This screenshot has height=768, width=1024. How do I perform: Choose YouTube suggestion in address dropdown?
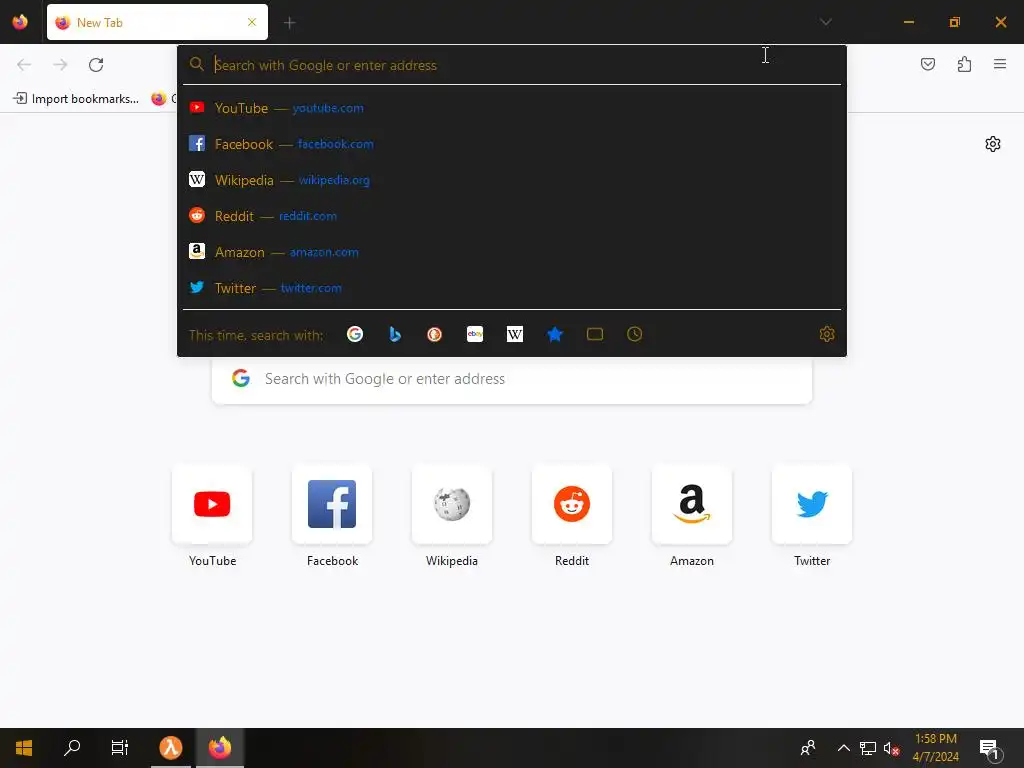512,108
